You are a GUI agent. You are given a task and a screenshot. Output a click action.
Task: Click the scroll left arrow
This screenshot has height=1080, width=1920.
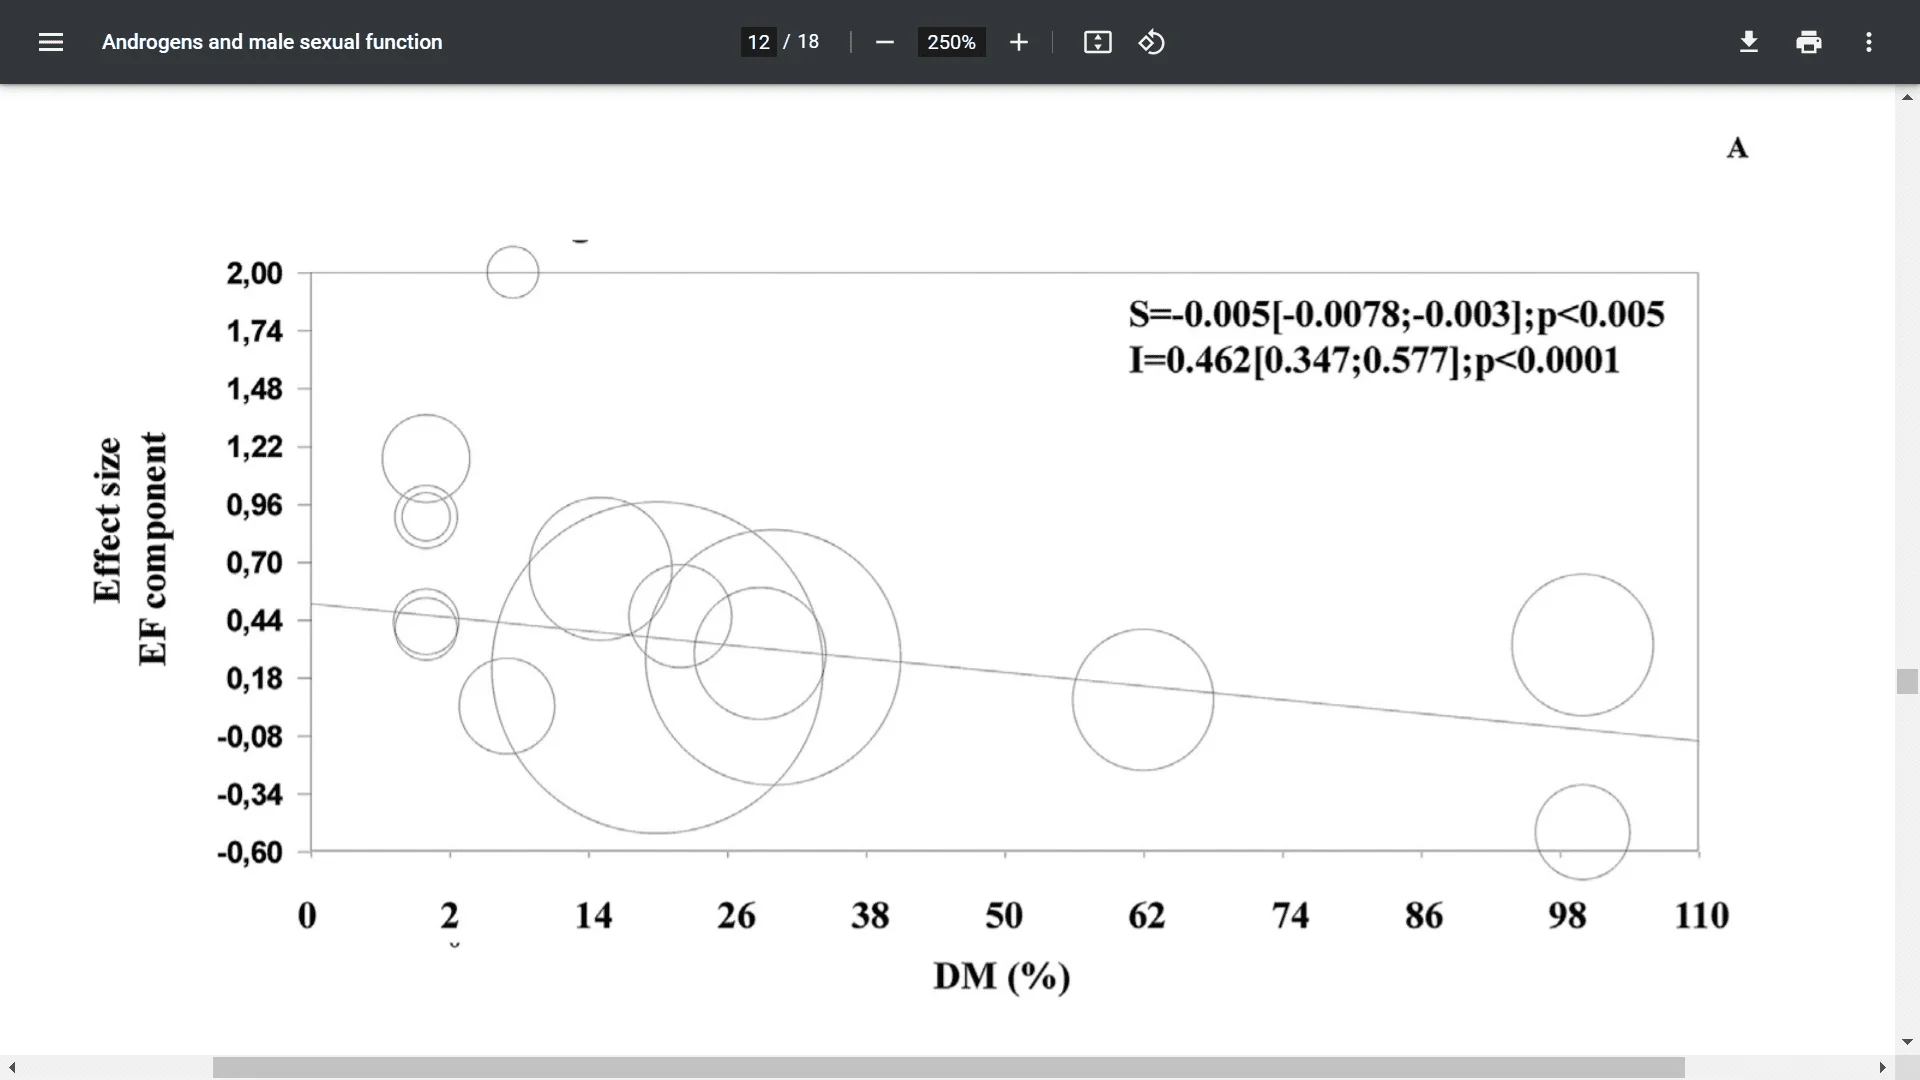point(11,1068)
